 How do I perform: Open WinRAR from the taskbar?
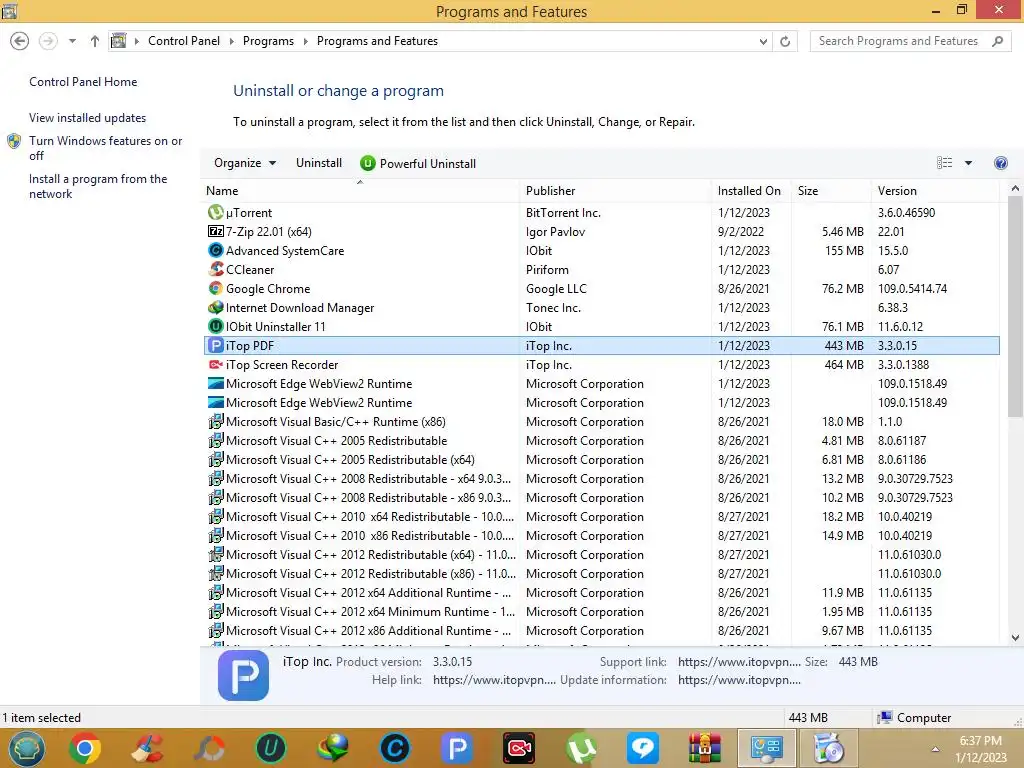point(705,748)
